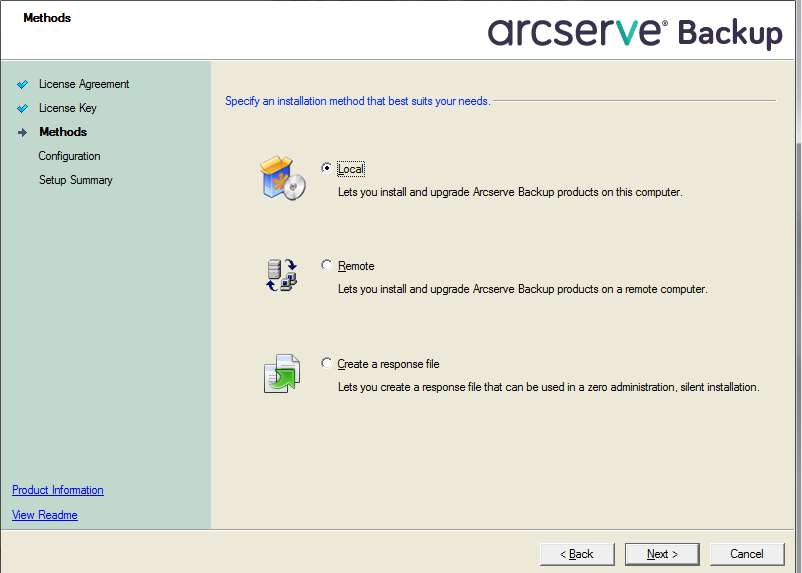Open the Product Information link
The height and width of the screenshot is (573, 802).
pos(58,490)
